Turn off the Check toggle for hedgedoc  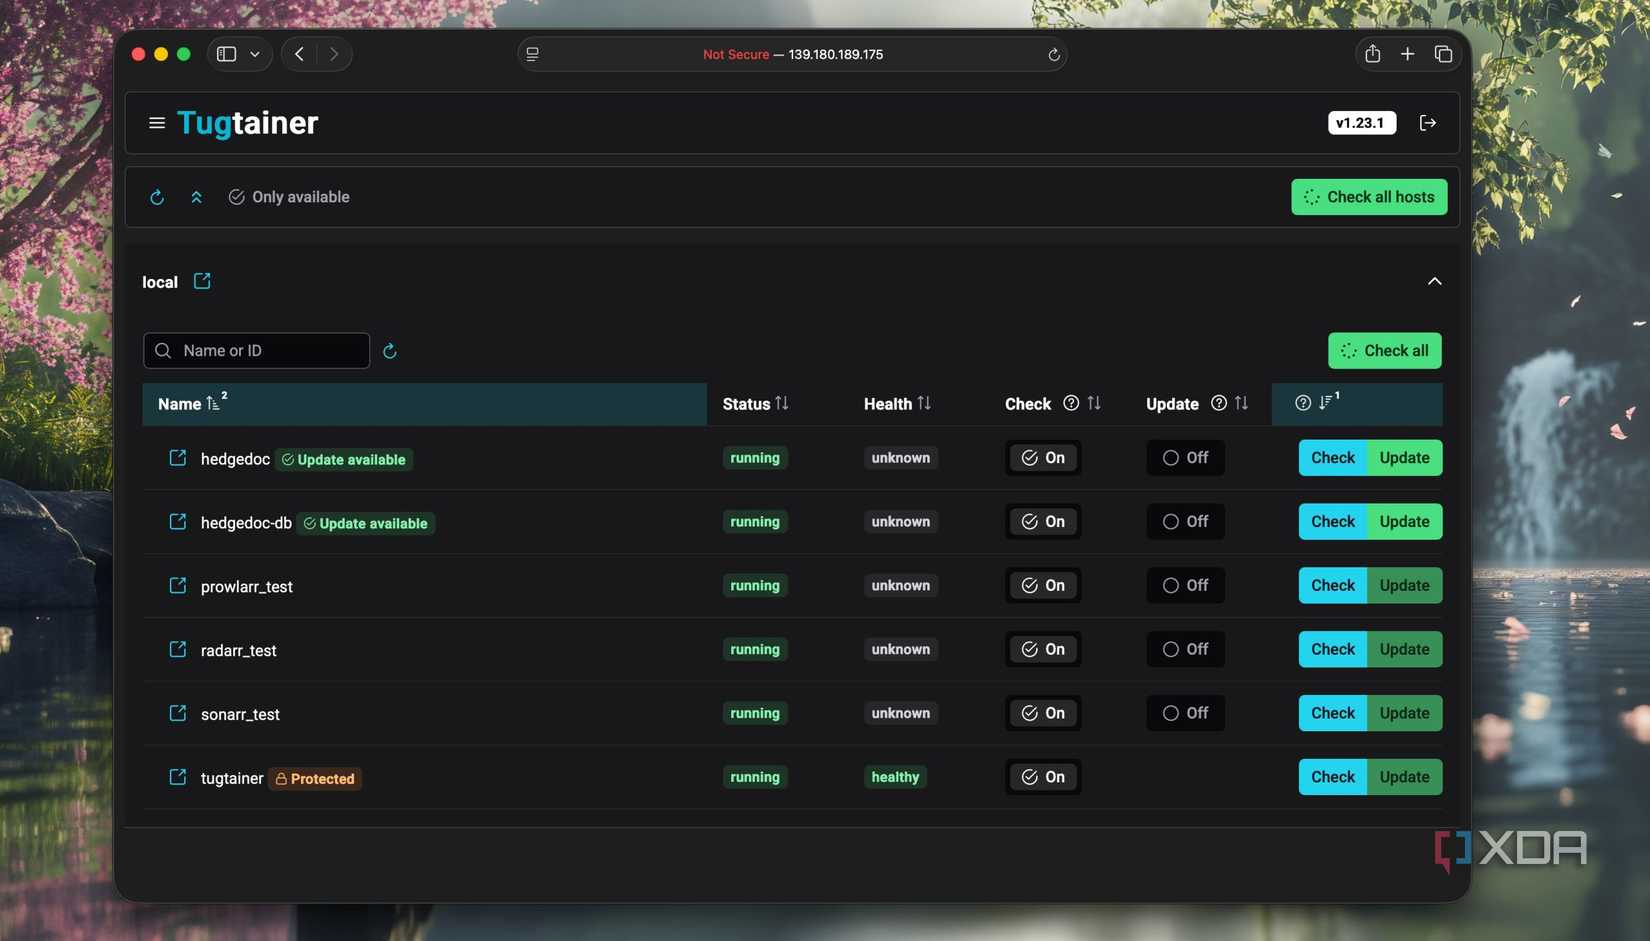click(x=1043, y=457)
